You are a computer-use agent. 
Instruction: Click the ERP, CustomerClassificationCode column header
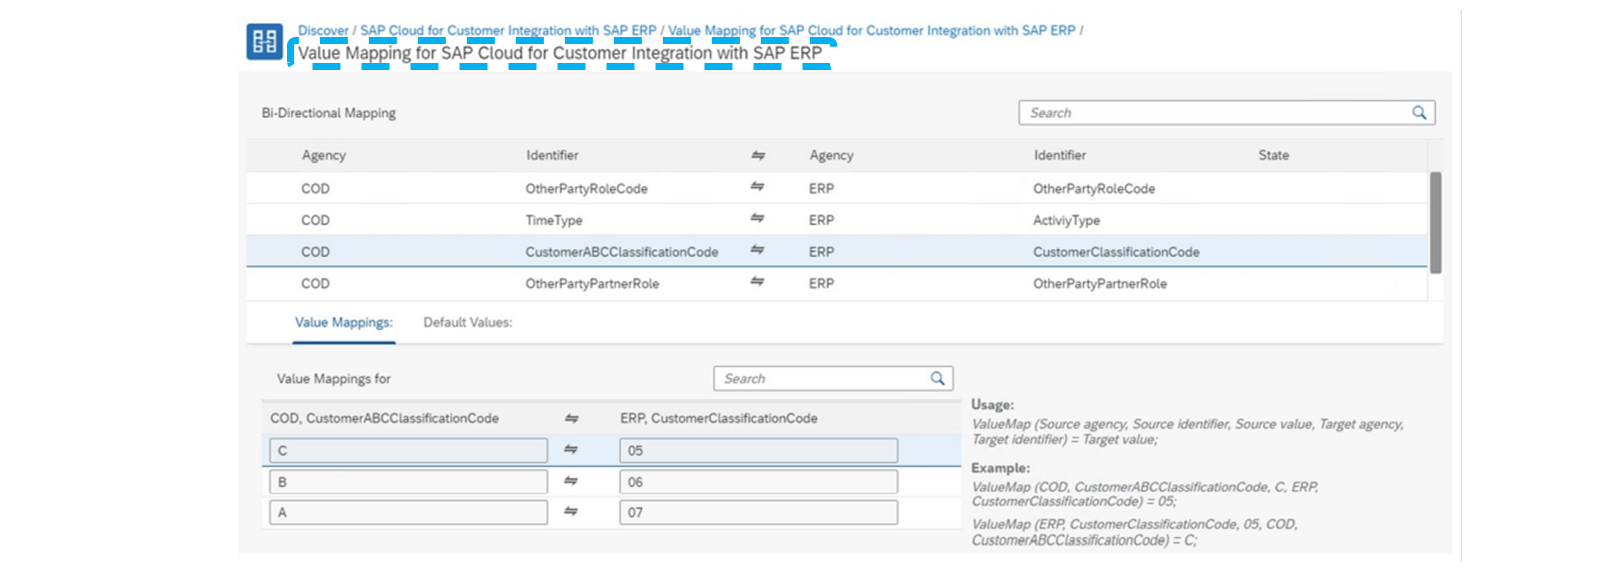718,418
